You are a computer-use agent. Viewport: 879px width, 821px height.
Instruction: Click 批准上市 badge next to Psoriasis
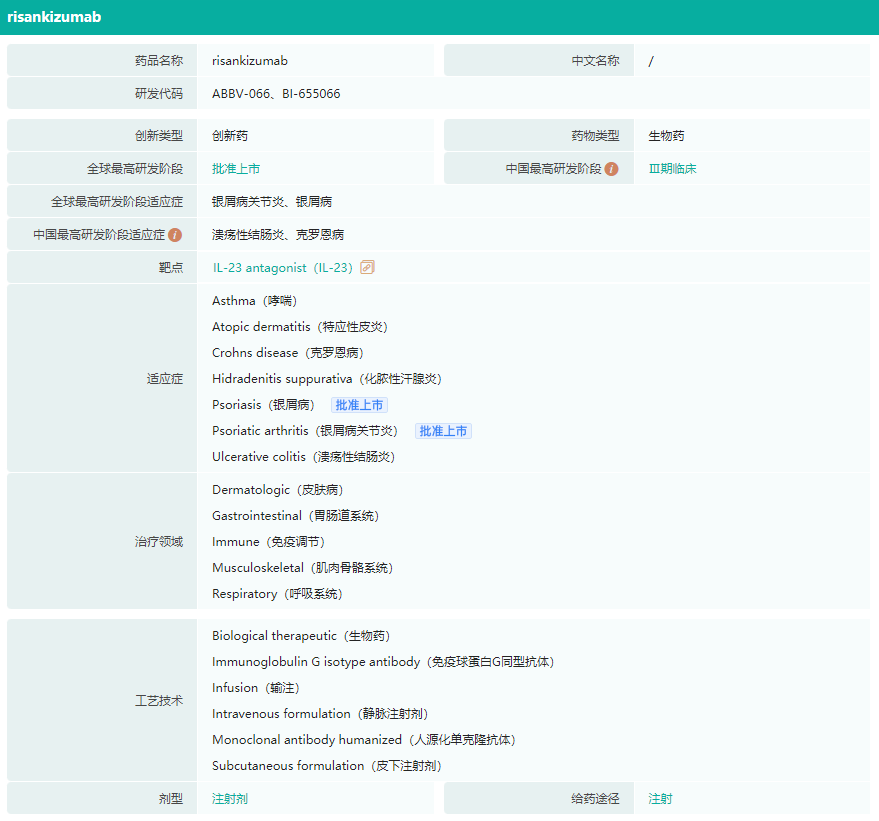click(x=359, y=405)
